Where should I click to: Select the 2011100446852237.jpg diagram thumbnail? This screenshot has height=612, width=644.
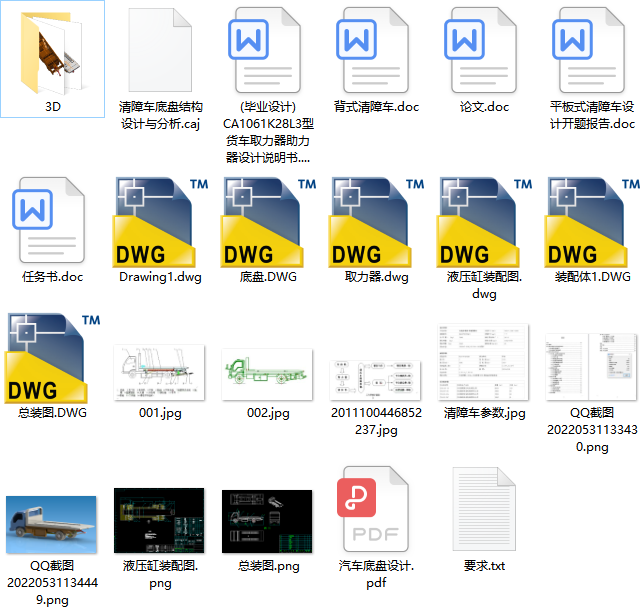click(x=375, y=380)
